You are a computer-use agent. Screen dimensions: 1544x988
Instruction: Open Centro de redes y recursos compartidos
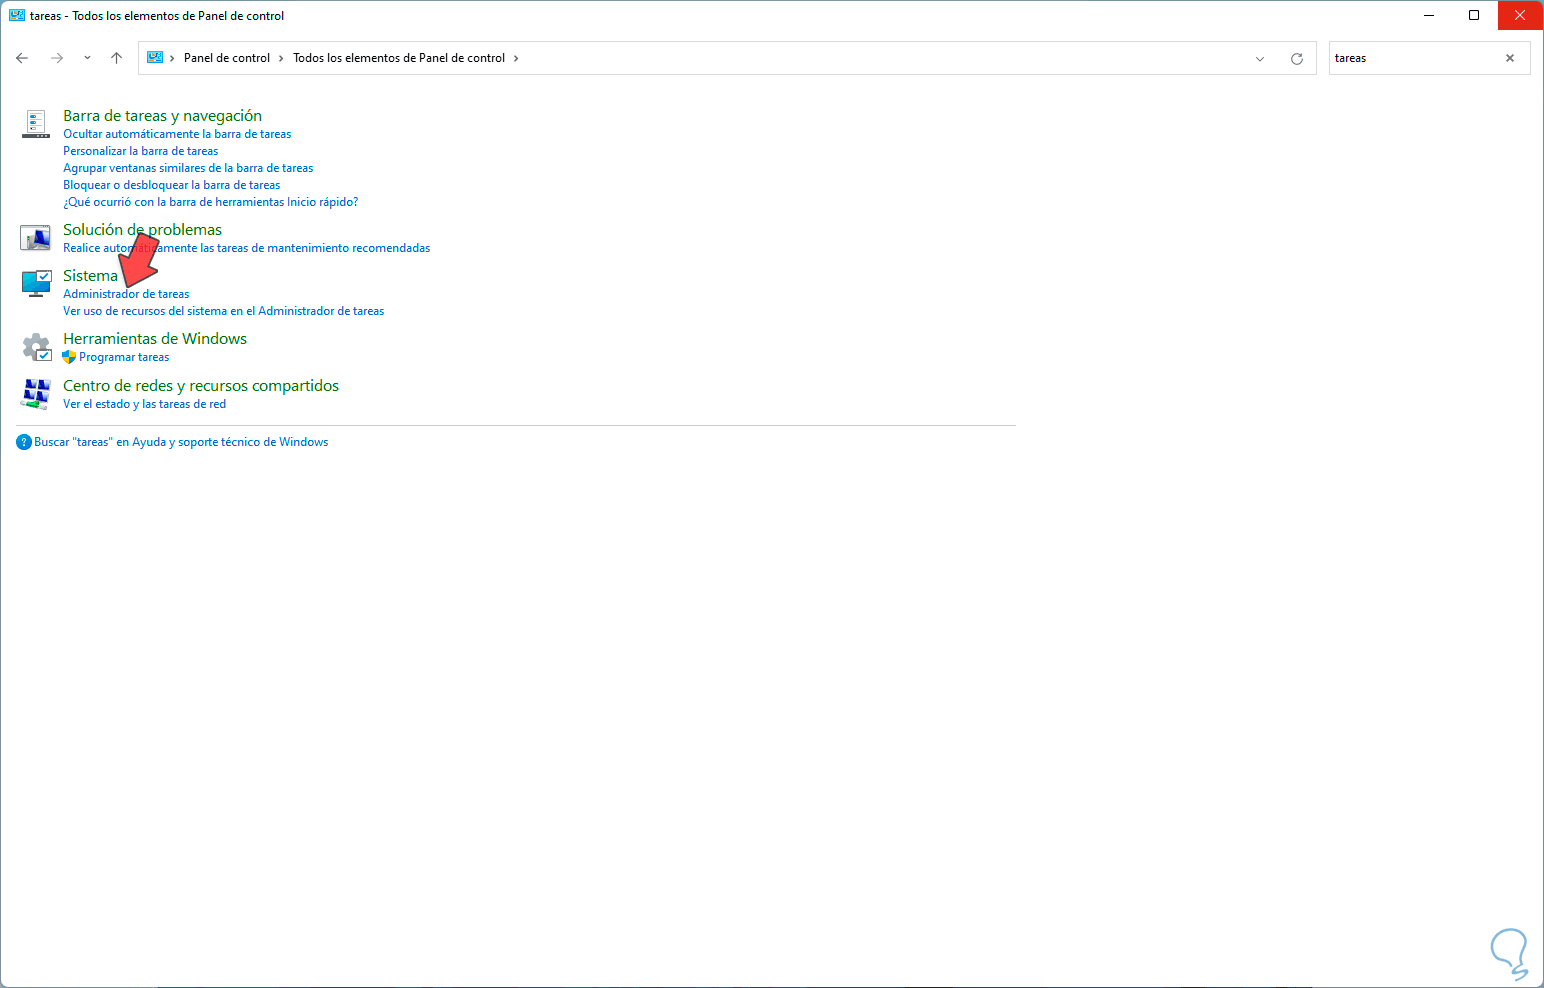[201, 386]
